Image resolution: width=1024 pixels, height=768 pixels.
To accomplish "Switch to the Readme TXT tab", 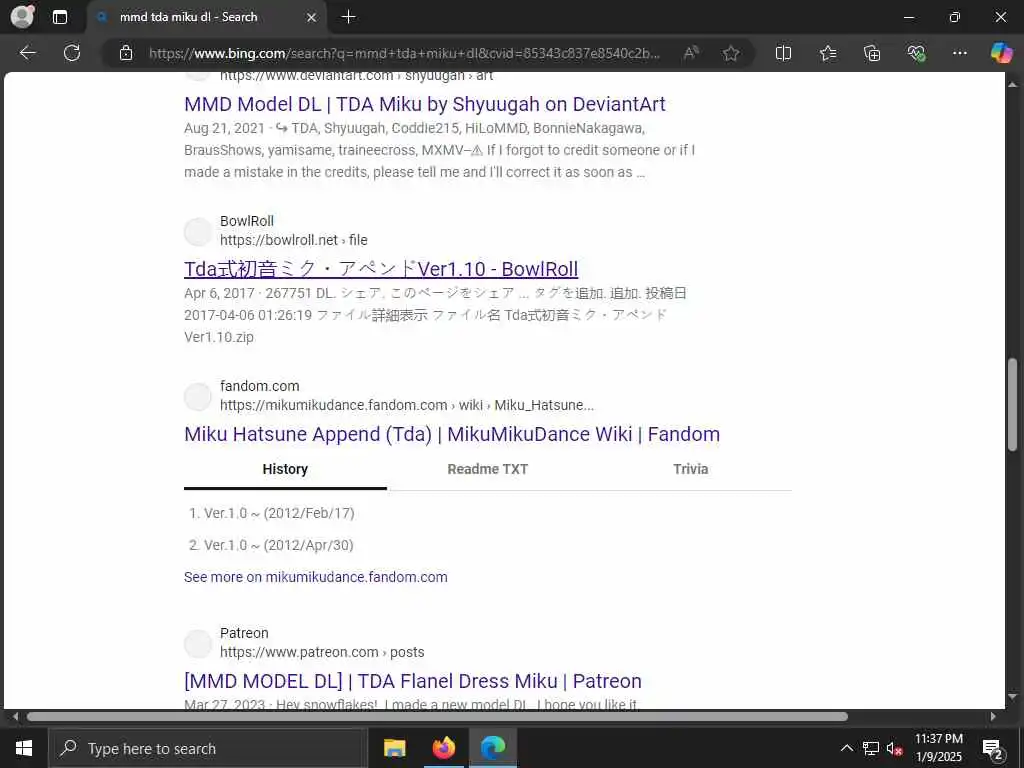I will click(x=488, y=469).
